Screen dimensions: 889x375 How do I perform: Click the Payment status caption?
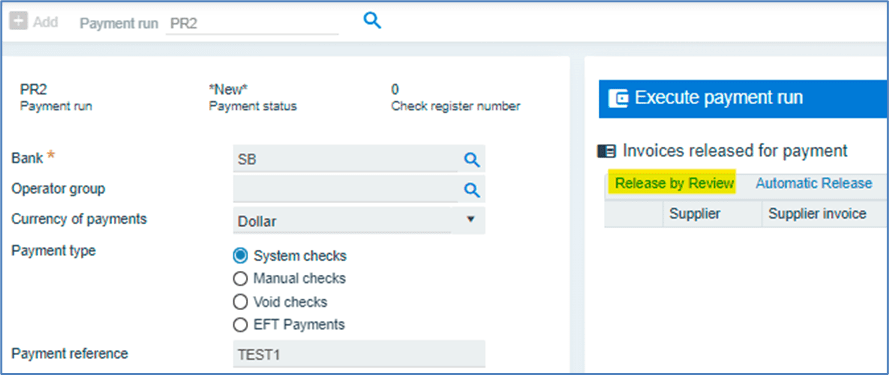coord(253,106)
